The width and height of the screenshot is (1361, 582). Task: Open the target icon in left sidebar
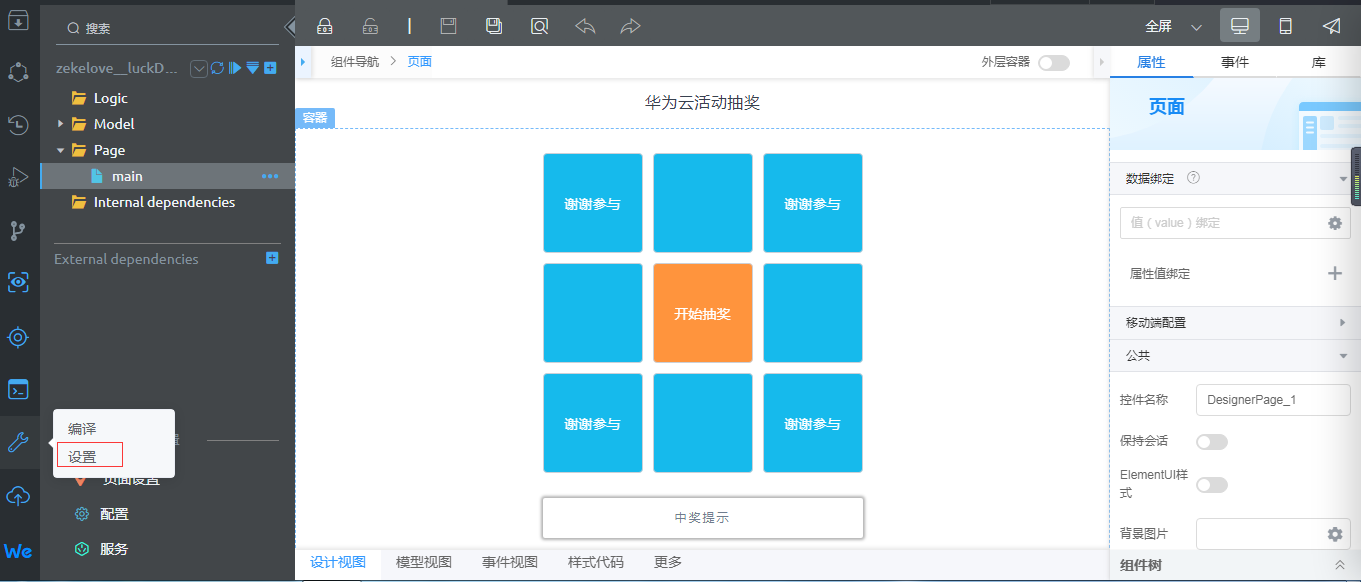18,337
